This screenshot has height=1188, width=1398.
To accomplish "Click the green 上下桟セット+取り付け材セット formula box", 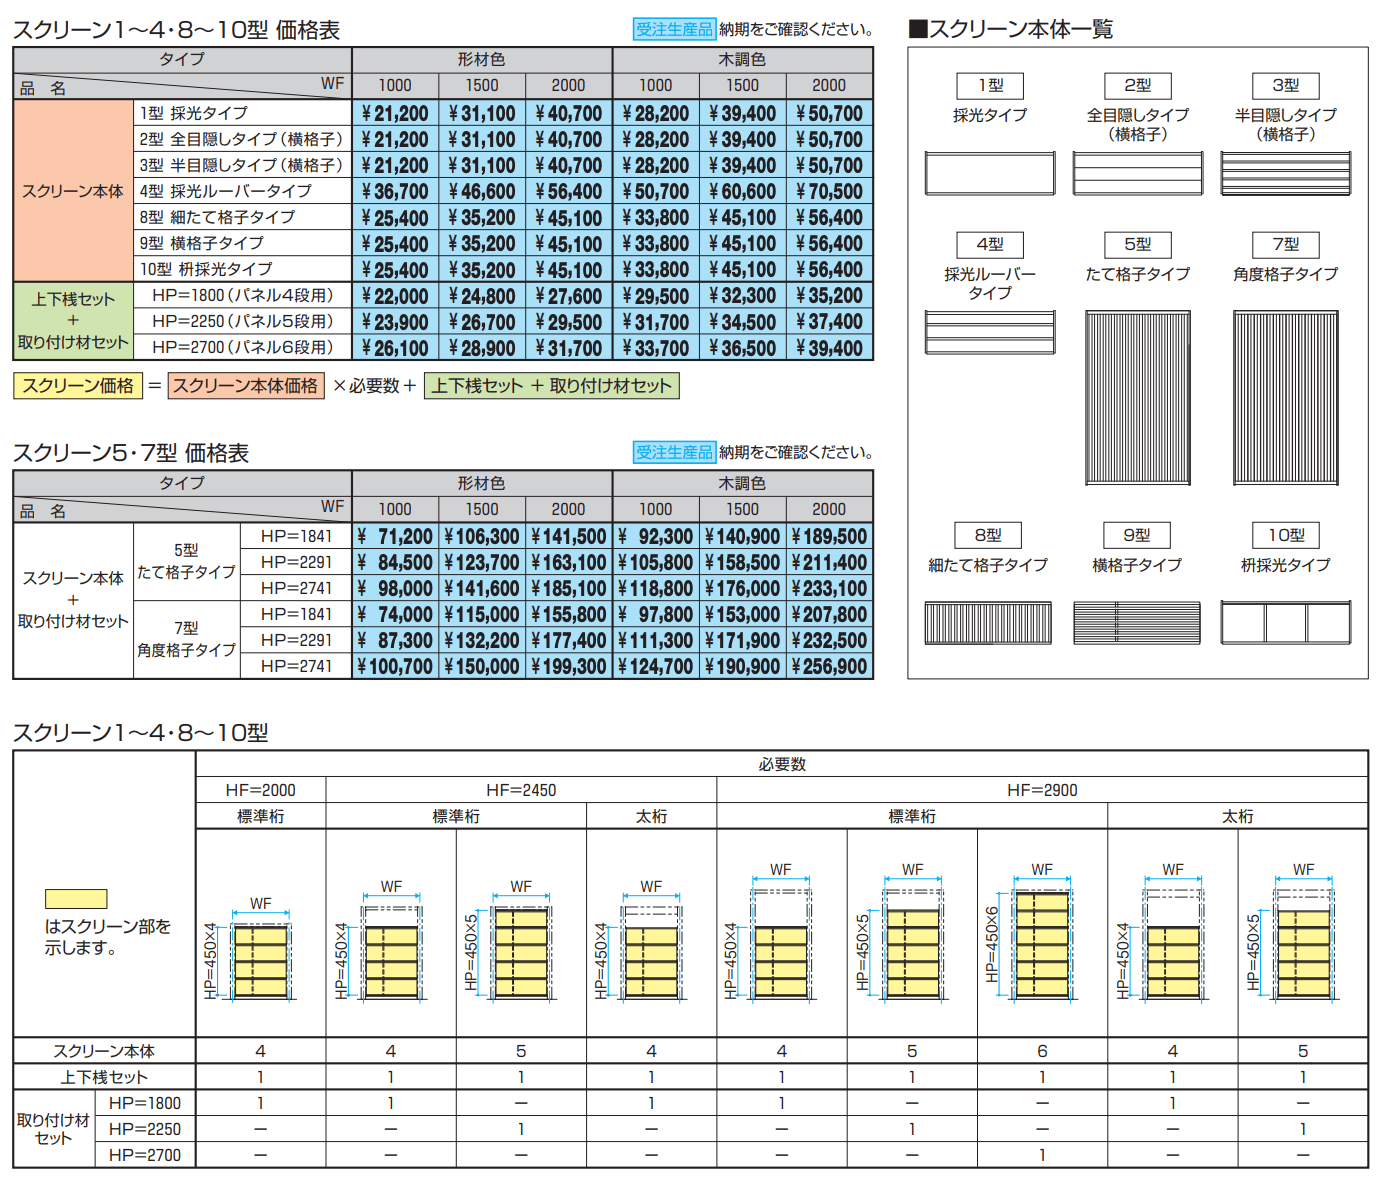I will (x=551, y=386).
